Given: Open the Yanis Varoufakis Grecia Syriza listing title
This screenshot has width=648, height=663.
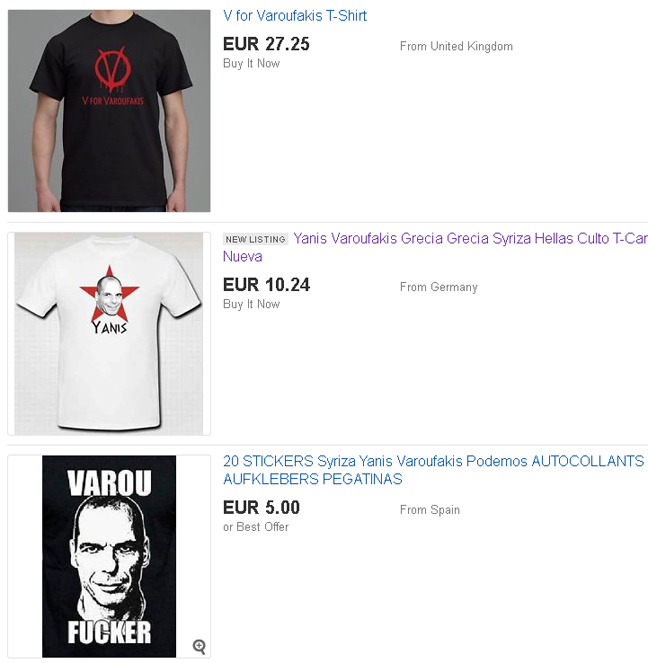Looking at the screenshot, I should point(435,247).
